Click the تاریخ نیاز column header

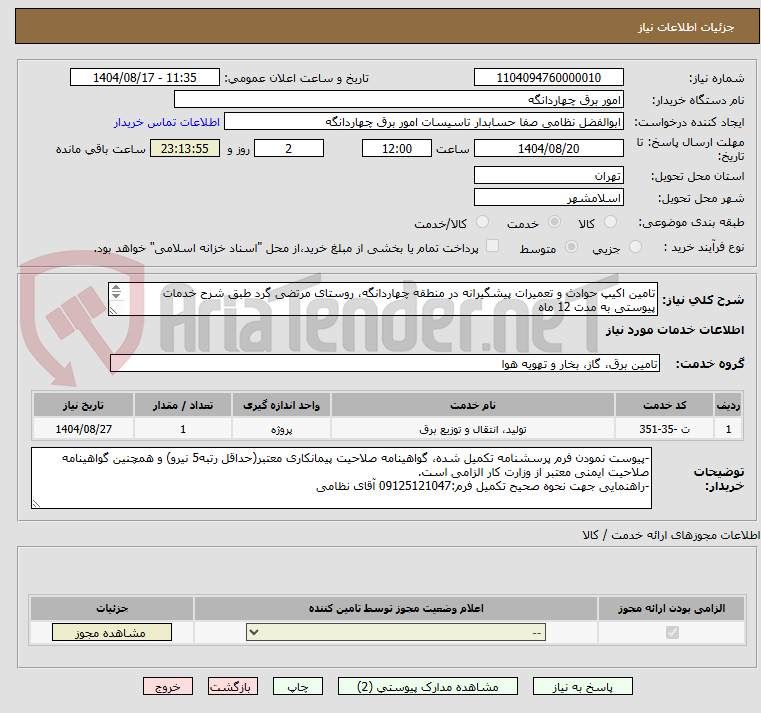pyautogui.click(x=83, y=405)
